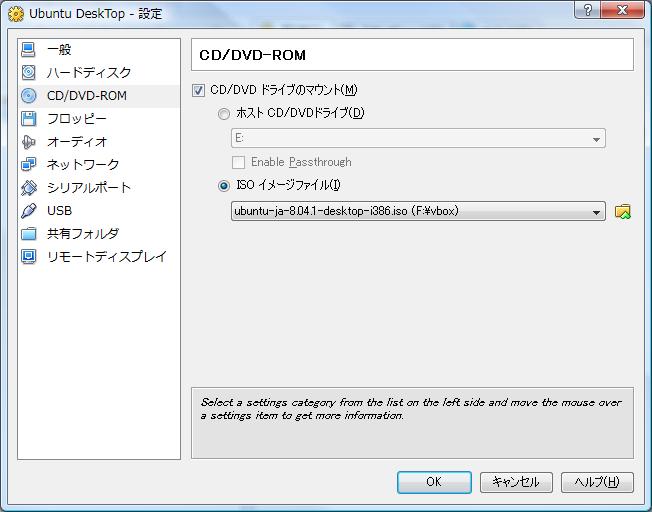The image size is (652, 512).
Task: Toggle the Enable Passthrough checkbox
Action: [238, 162]
